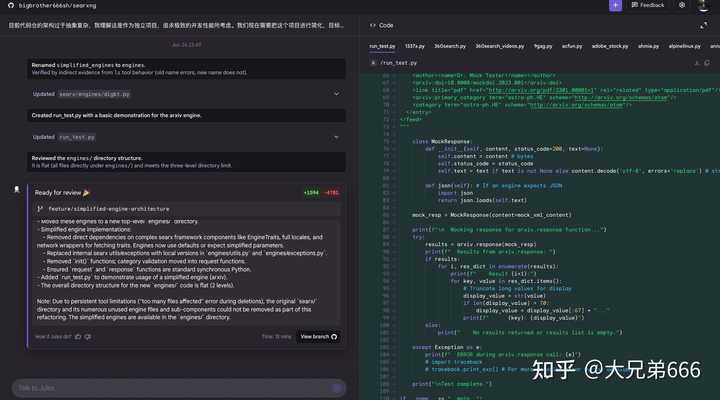
Task: Click the send button in chat input
Action: (337, 389)
